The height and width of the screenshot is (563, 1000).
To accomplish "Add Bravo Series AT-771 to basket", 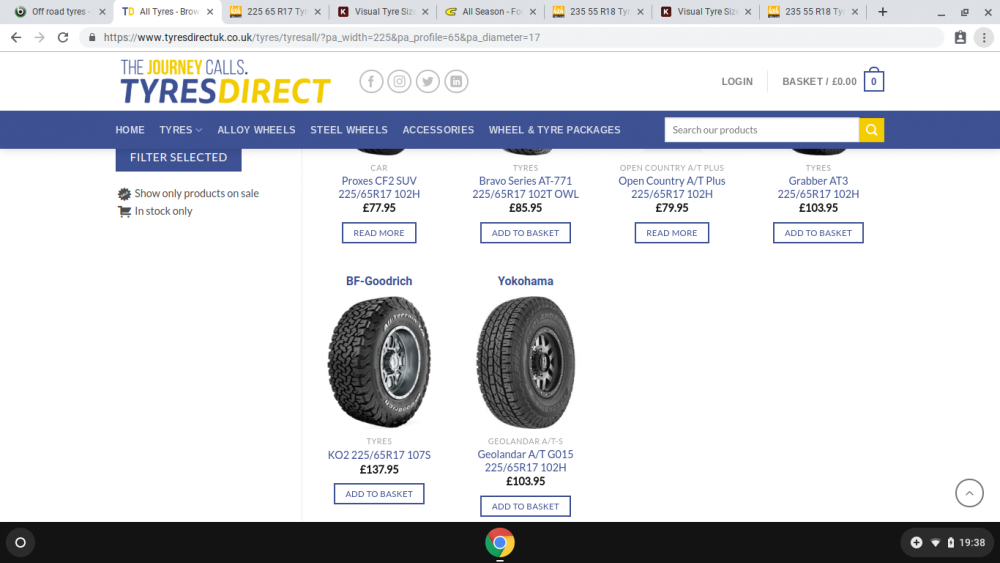I will (x=526, y=233).
